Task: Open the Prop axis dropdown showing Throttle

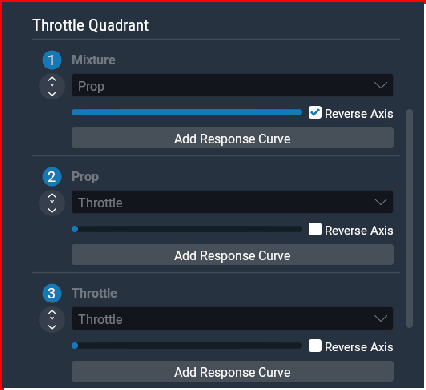Action: coord(232,202)
